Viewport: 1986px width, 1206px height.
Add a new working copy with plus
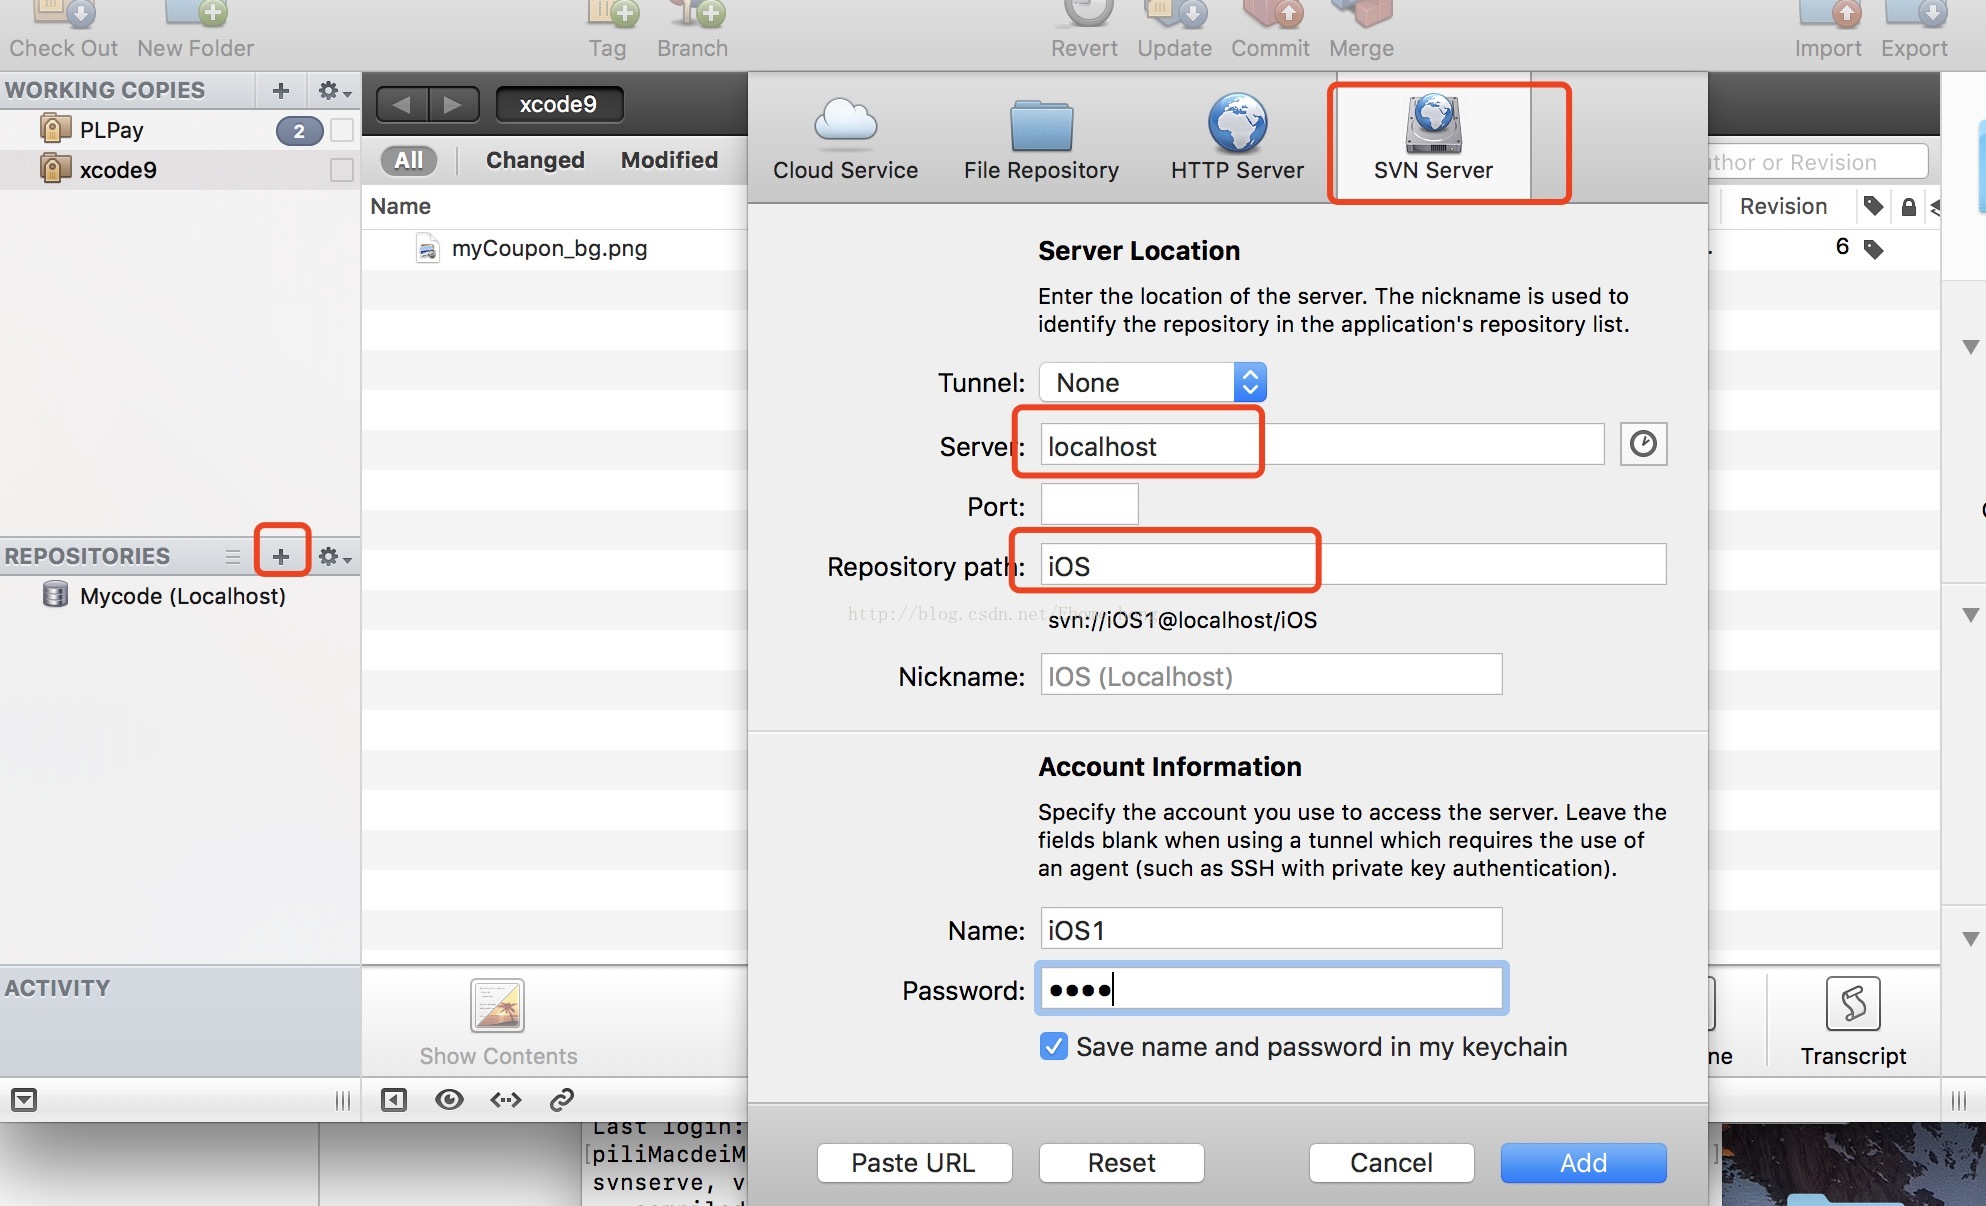[x=281, y=91]
